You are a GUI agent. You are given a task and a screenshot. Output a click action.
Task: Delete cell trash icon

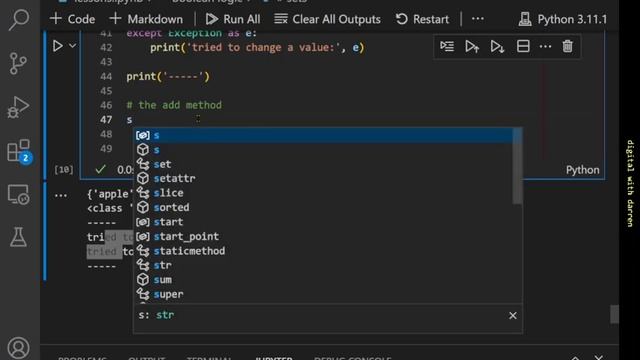[x=567, y=47]
